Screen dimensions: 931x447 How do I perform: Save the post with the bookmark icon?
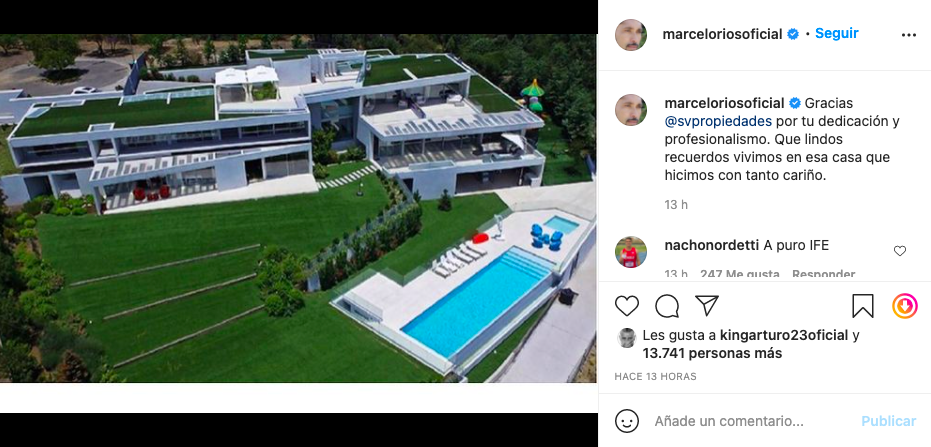pyautogui.click(x=863, y=306)
